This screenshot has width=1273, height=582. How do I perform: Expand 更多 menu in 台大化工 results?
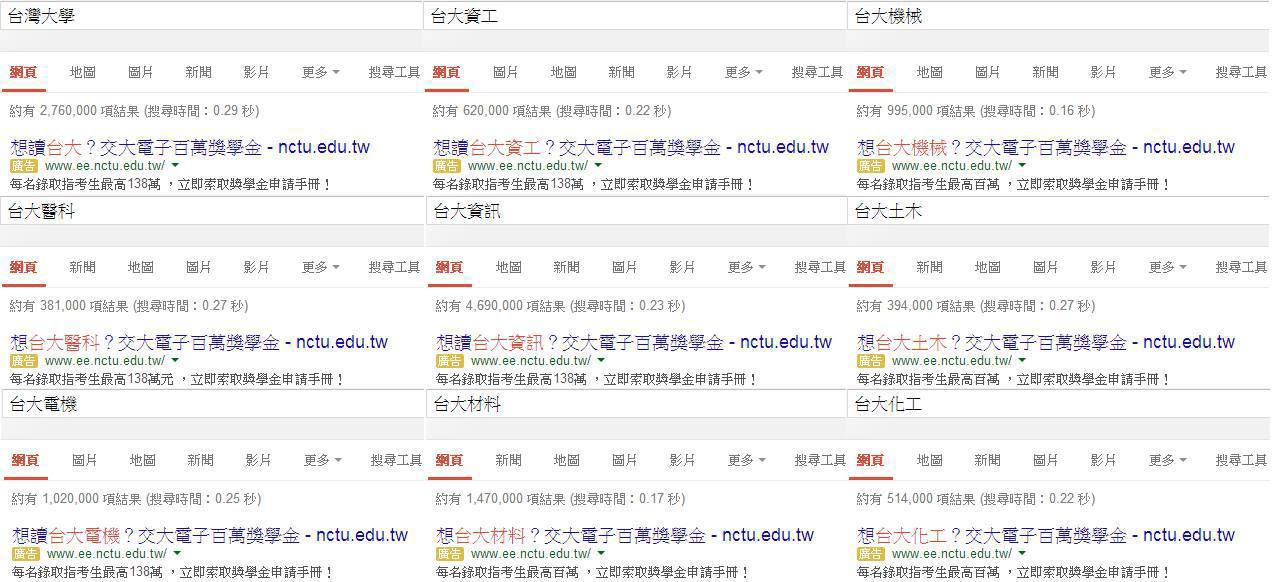1167,460
